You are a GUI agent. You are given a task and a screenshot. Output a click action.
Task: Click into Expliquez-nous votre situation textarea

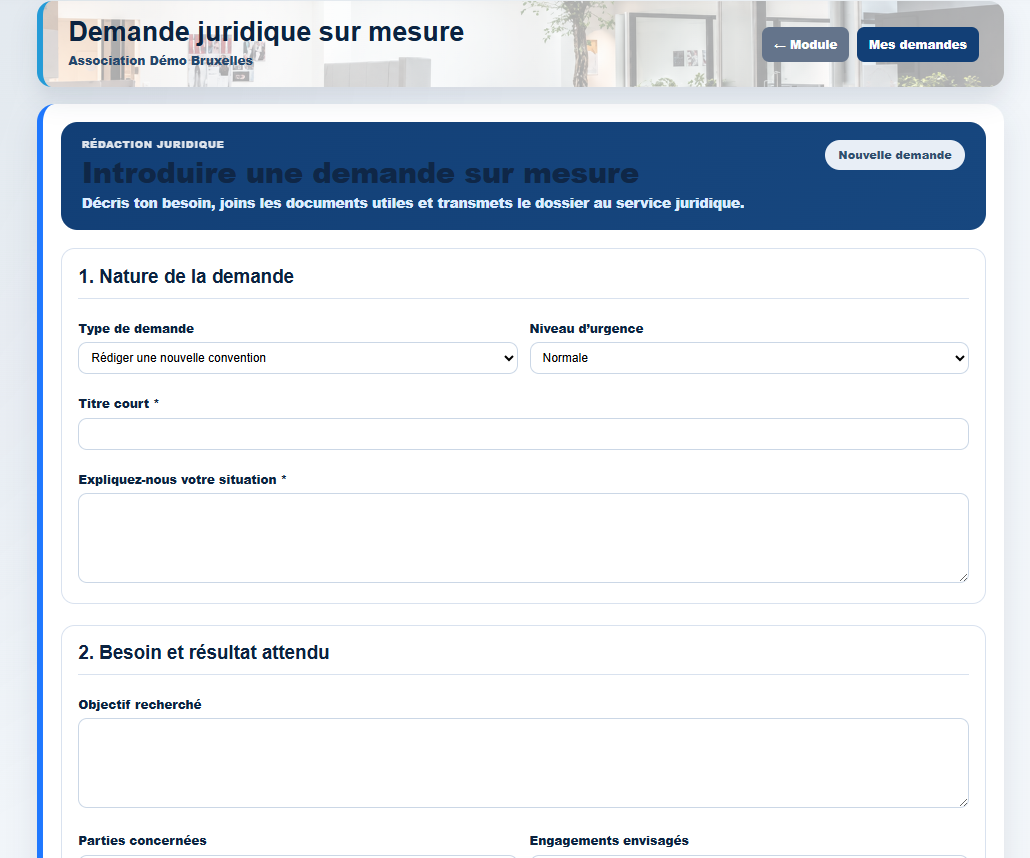tap(523, 538)
